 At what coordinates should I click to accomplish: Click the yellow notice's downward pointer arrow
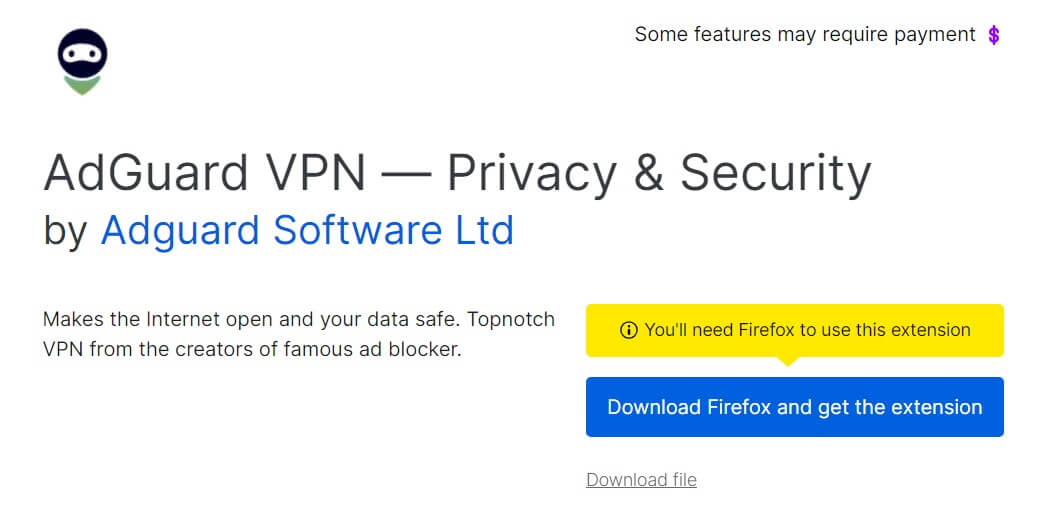[x=788, y=361]
